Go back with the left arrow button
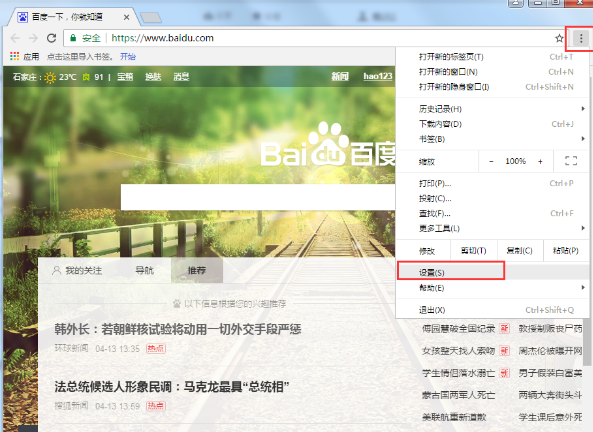This screenshot has height=432, width=593. pos(15,38)
